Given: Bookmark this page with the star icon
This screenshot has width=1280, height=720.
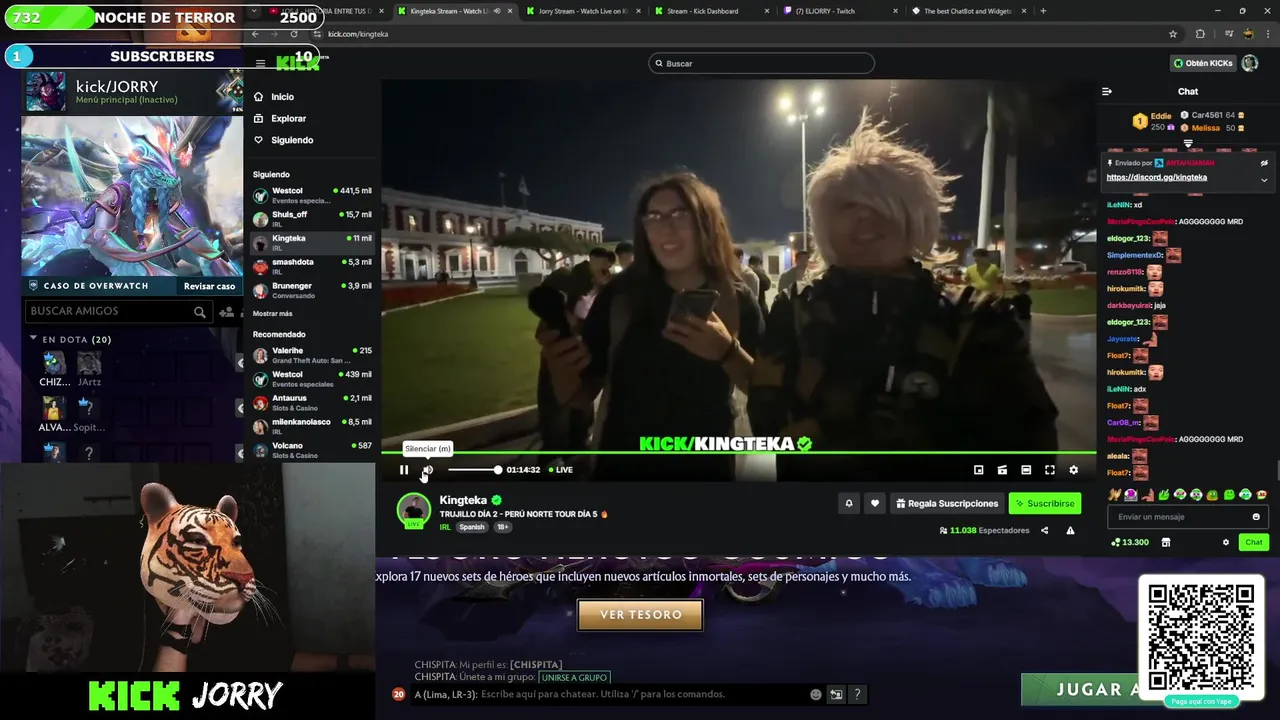Looking at the screenshot, I should tap(1173, 34).
